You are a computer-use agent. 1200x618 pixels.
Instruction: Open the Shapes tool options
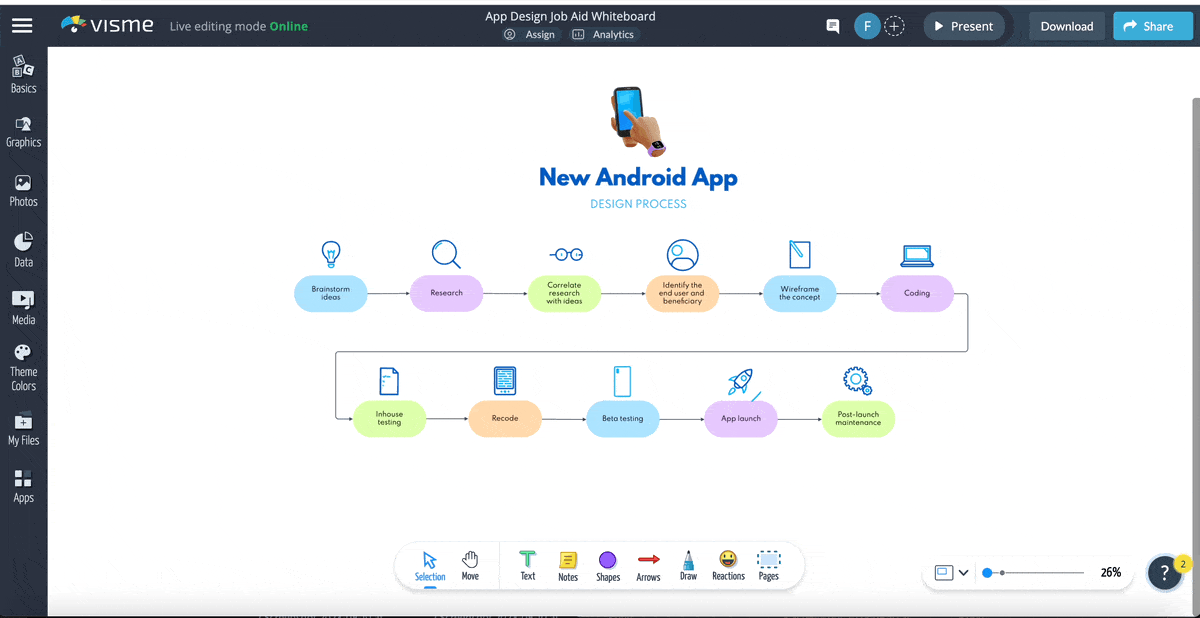[608, 565]
